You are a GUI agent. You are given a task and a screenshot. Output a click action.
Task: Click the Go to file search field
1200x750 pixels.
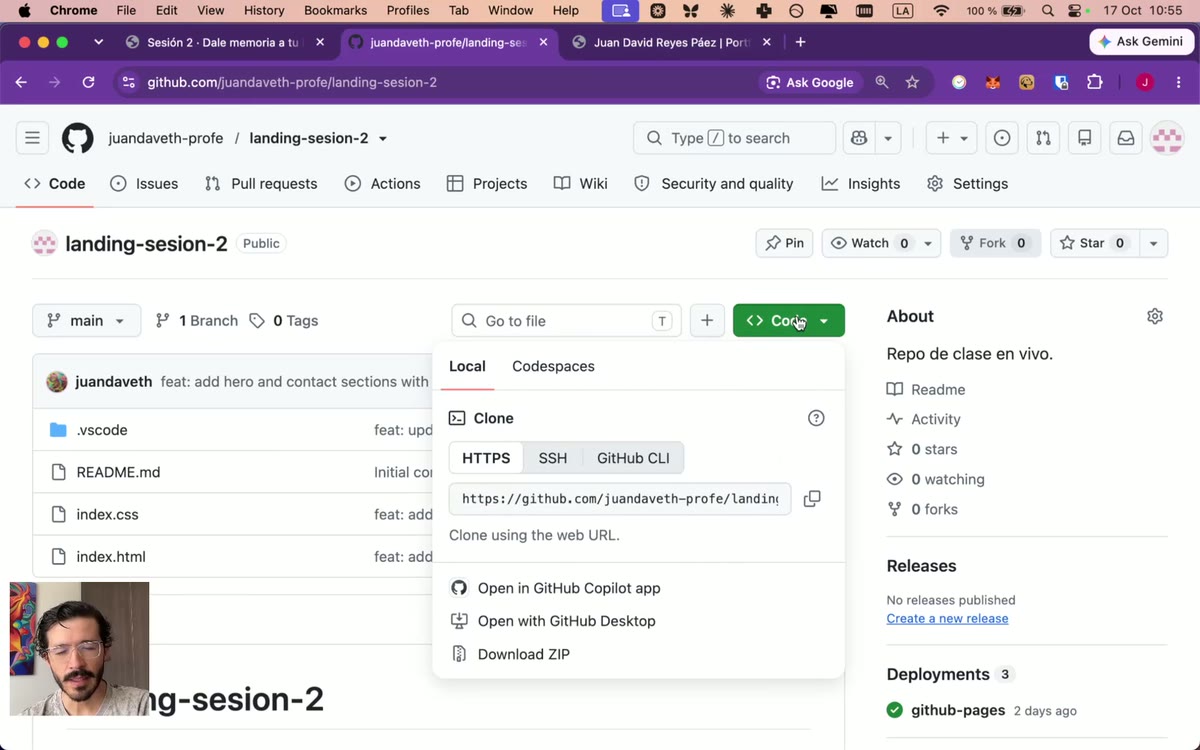(566, 321)
